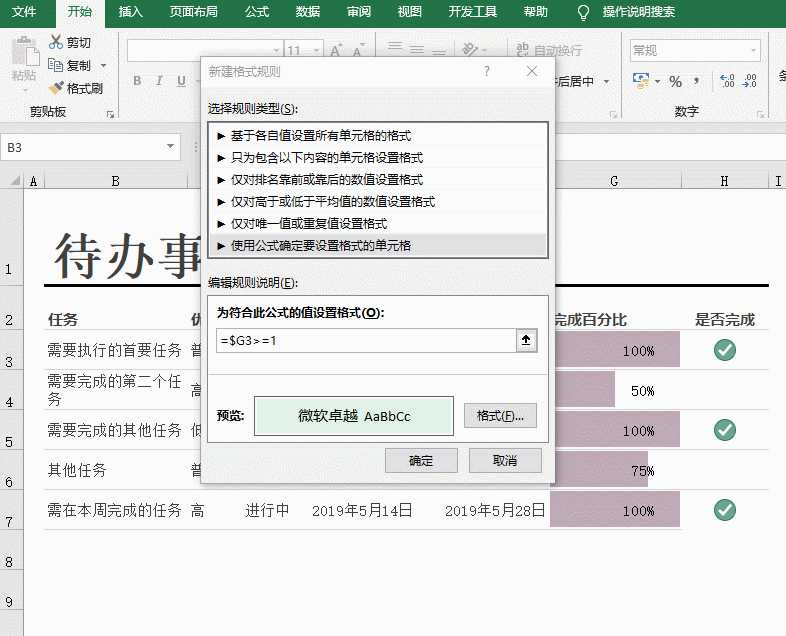The width and height of the screenshot is (786, 636).
Task: Click the 取消 button
Action: pos(505,460)
